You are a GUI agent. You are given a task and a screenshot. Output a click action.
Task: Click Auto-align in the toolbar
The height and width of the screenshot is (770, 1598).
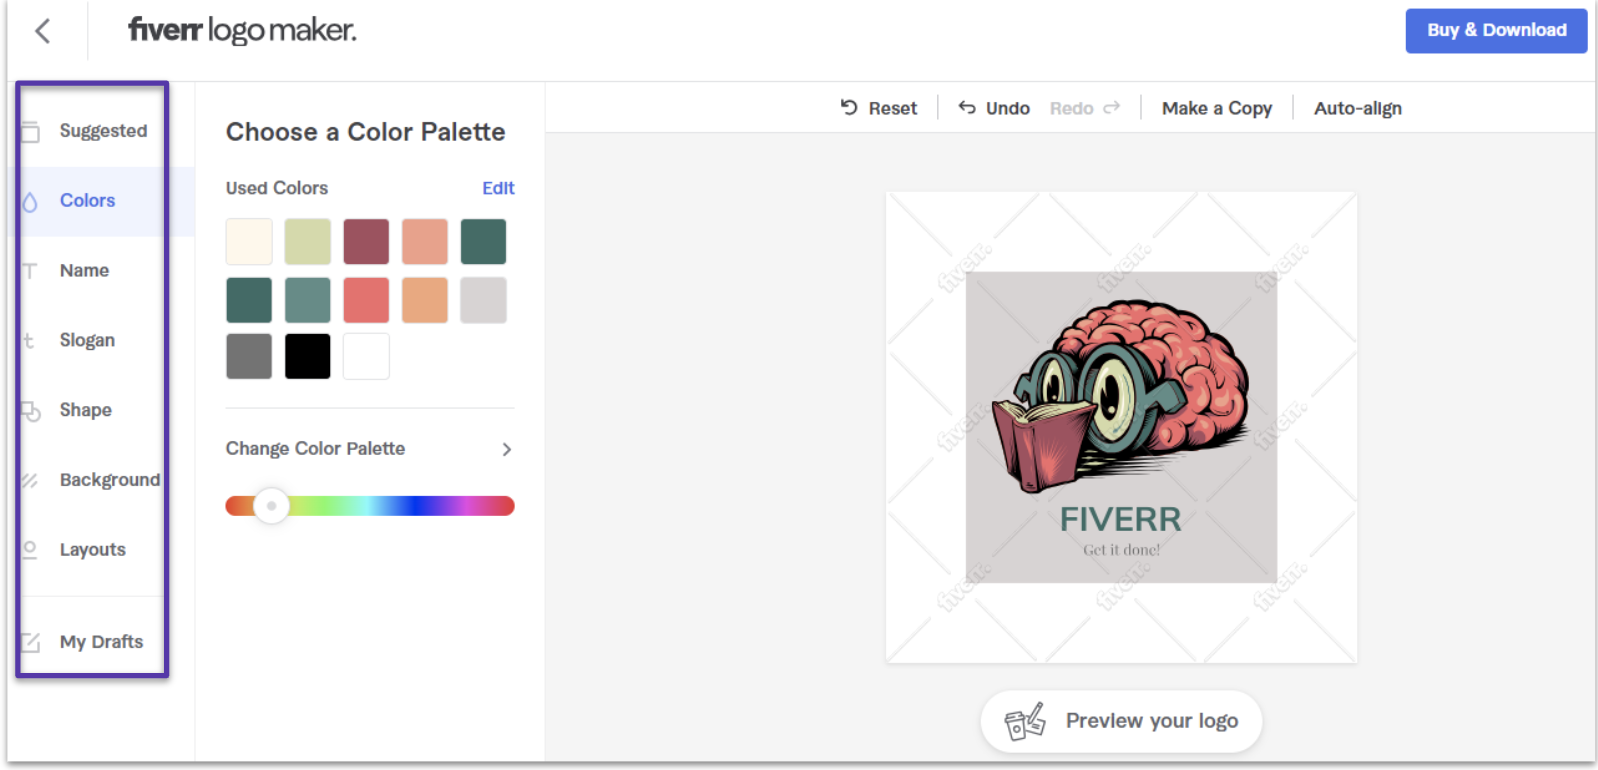(x=1357, y=108)
